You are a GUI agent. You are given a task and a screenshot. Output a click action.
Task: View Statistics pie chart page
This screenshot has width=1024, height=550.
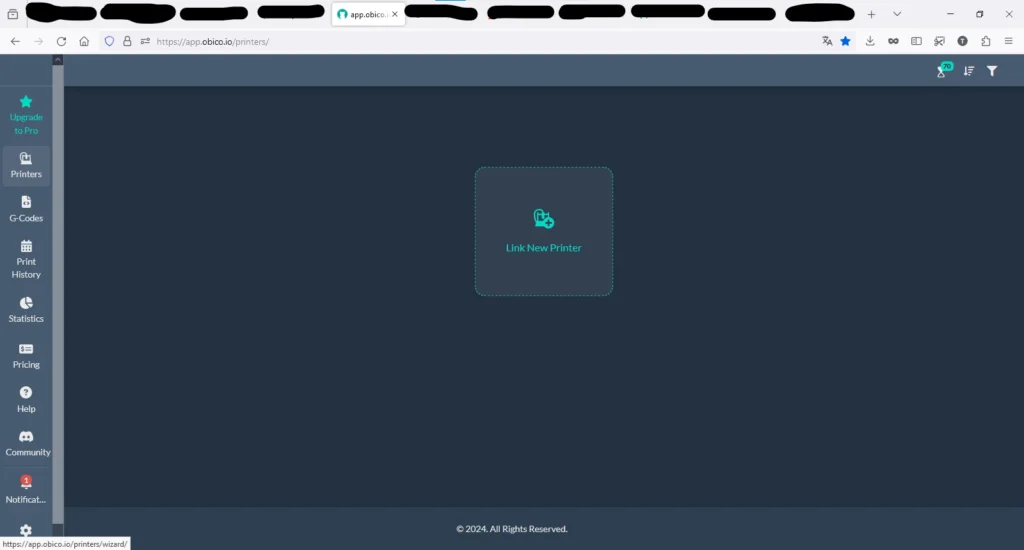(26, 303)
